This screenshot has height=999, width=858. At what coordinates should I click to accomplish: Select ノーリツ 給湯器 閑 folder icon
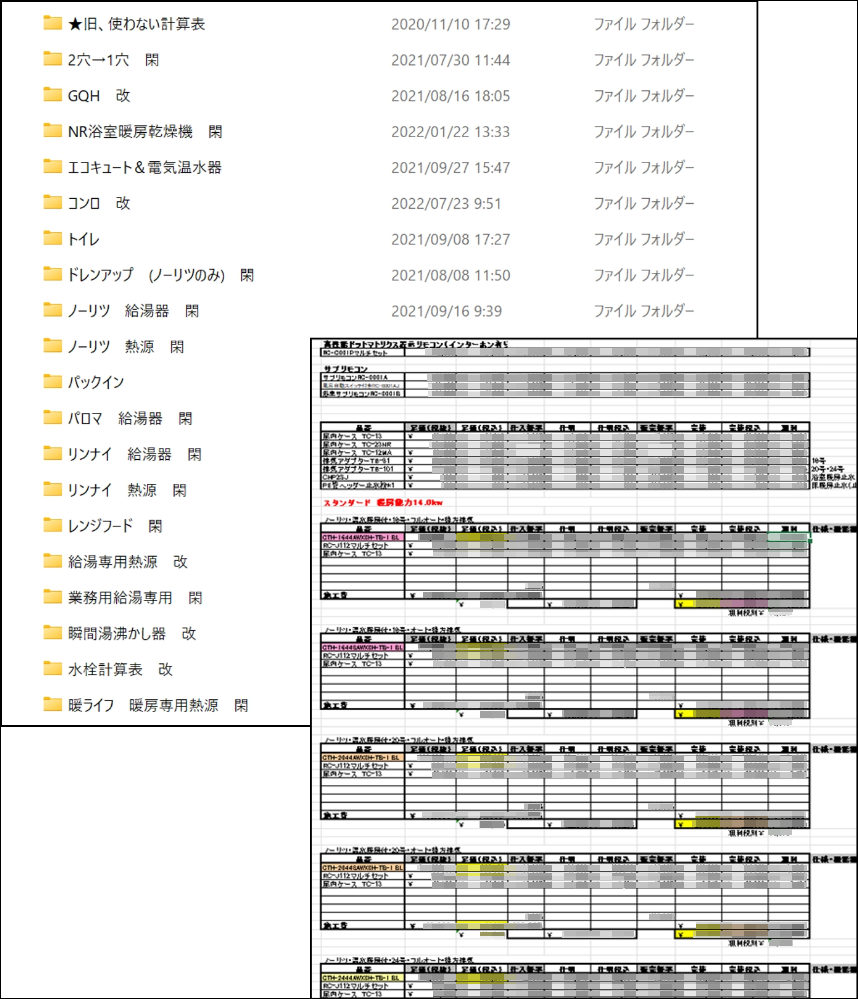point(52,310)
